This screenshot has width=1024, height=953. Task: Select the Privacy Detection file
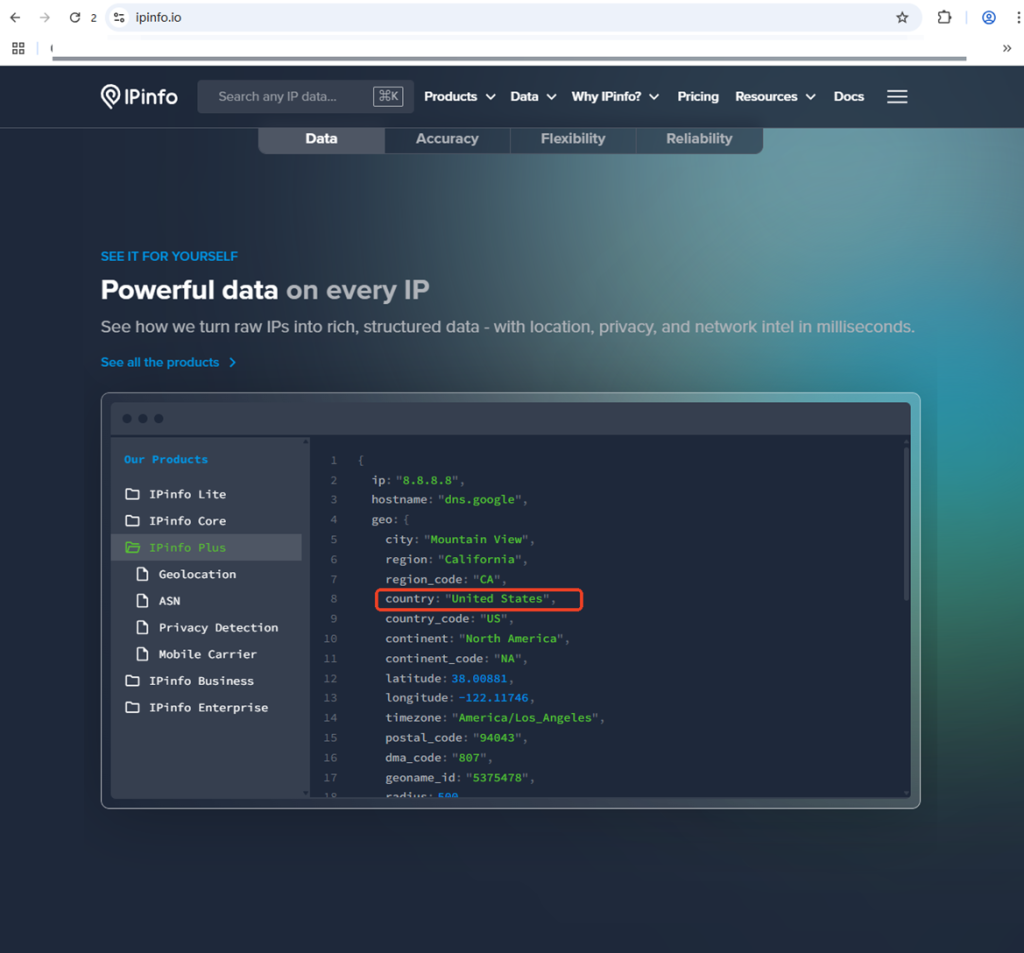point(218,627)
